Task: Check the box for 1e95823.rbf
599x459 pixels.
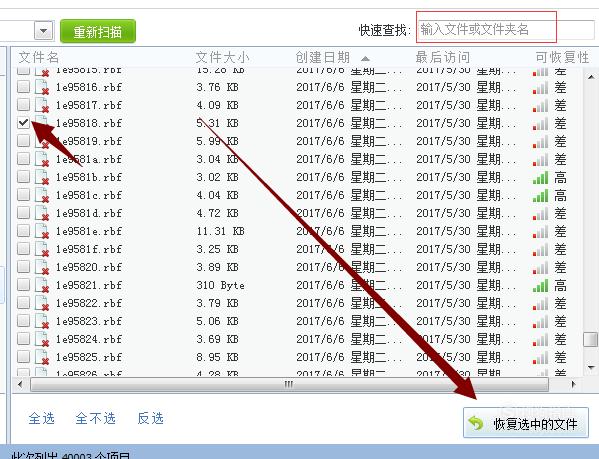Action: 24,321
